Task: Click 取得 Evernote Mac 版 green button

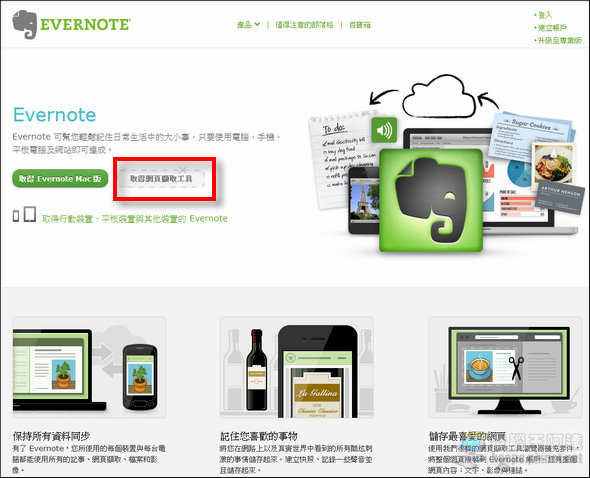Action: 60,178
